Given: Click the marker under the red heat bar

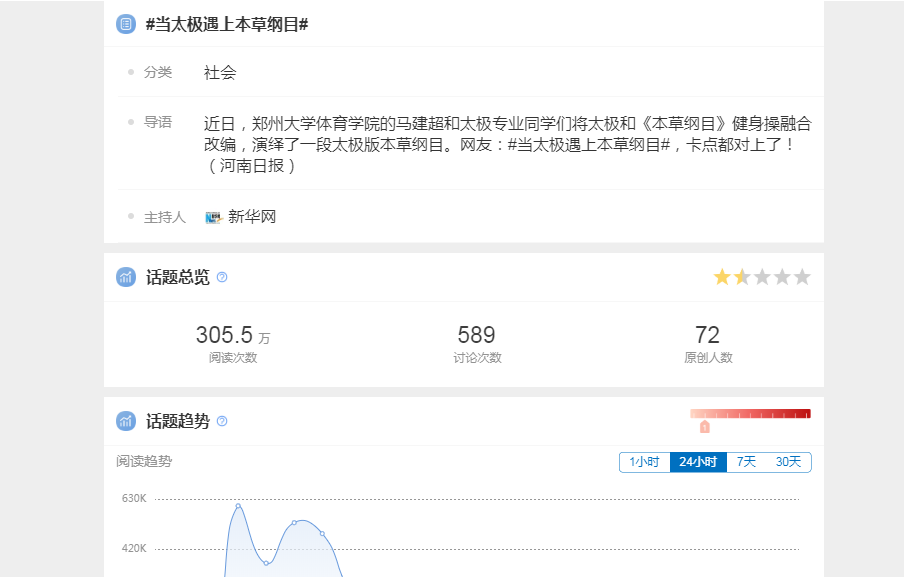Looking at the screenshot, I should click(x=705, y=427).
